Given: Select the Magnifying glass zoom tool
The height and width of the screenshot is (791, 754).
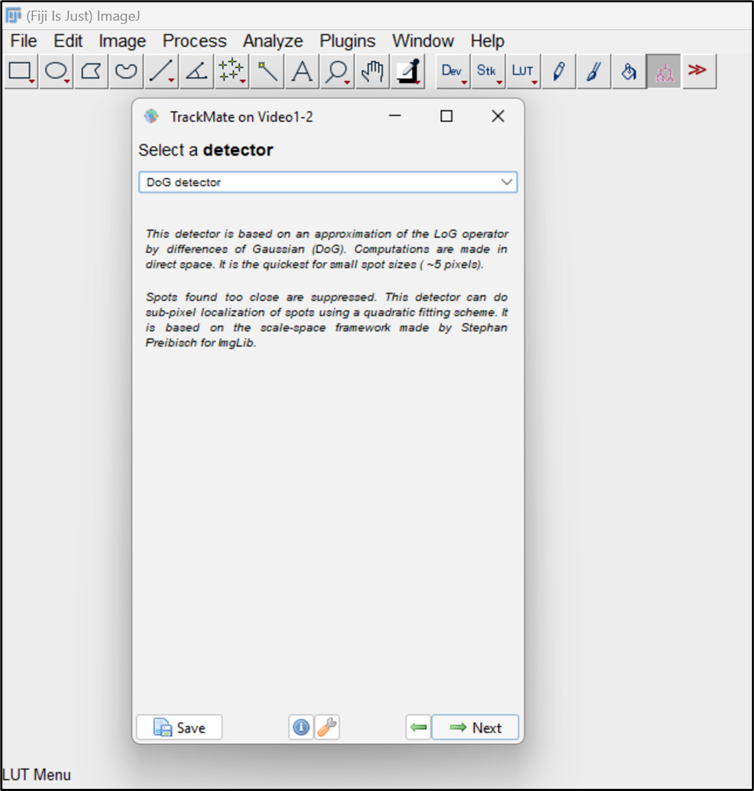Looking at the screenshot, I should [x=337, y=71].
